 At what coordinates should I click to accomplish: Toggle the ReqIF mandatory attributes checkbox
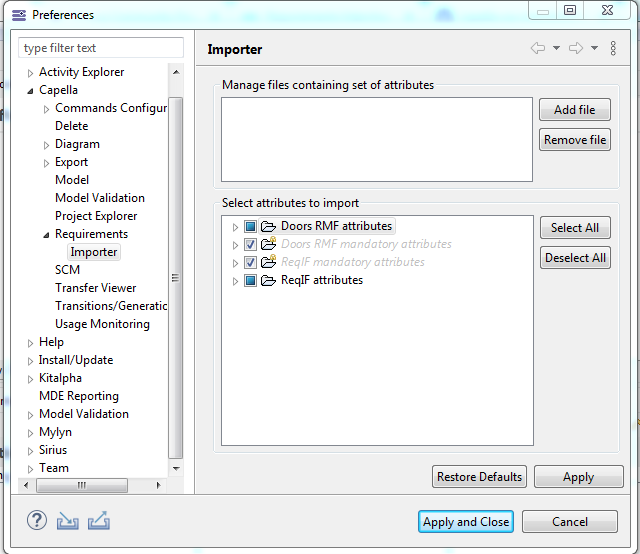point(250,263)
